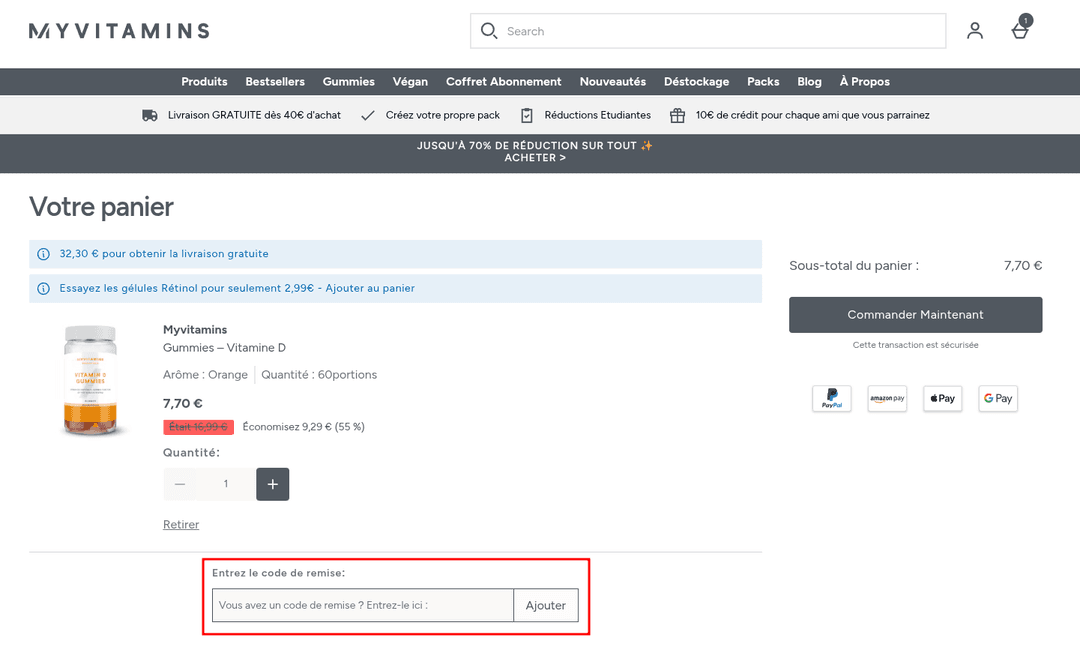Open the Déstockage menu

[696, 81]
